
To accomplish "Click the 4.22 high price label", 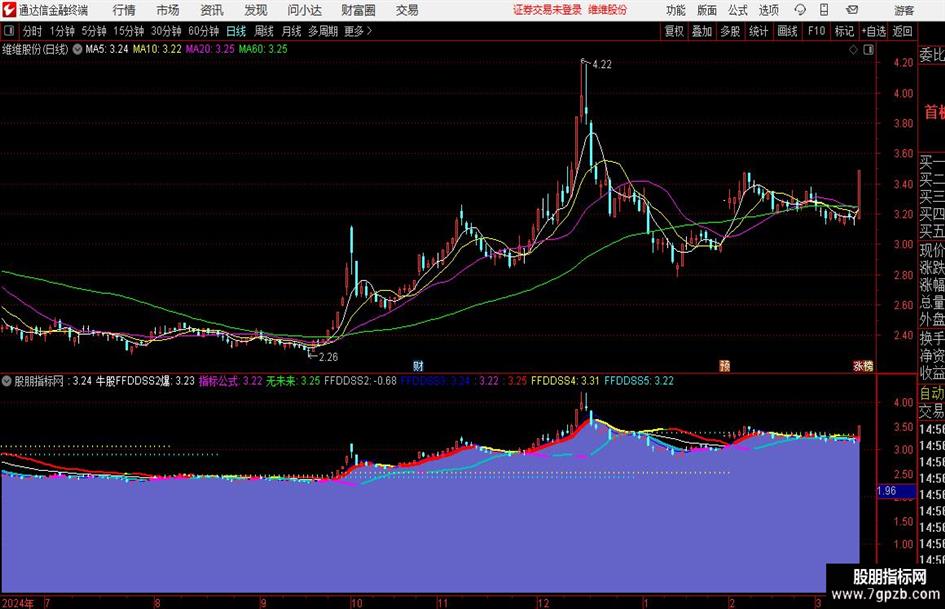I will click(602, 65).
